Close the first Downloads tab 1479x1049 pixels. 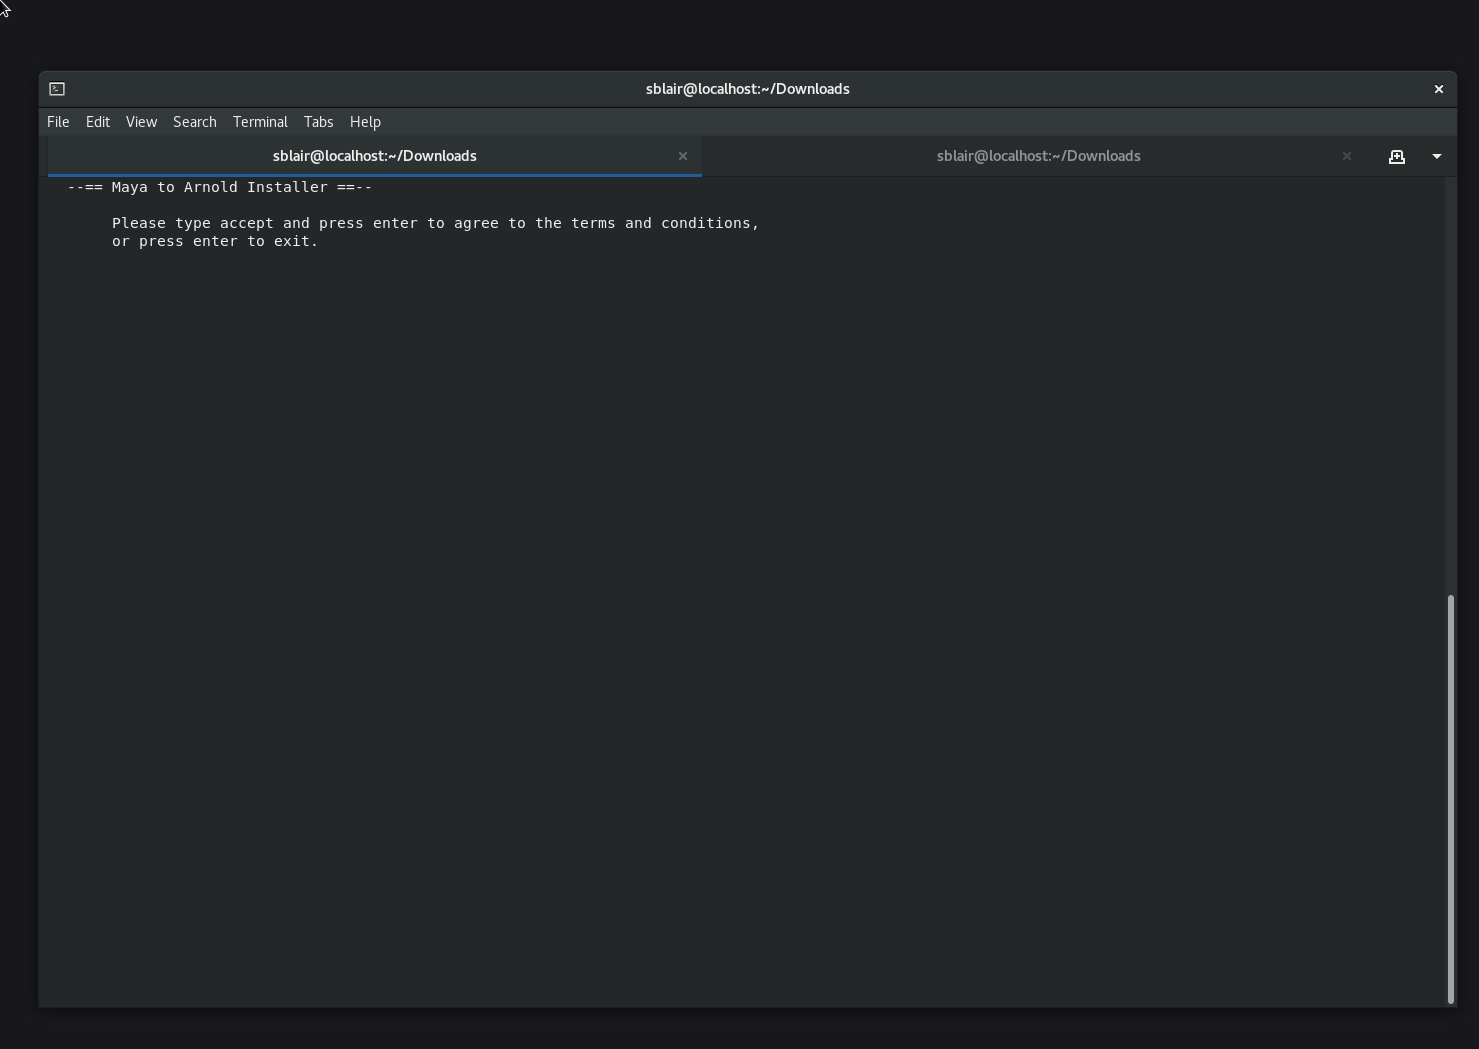tap(683, 156)
